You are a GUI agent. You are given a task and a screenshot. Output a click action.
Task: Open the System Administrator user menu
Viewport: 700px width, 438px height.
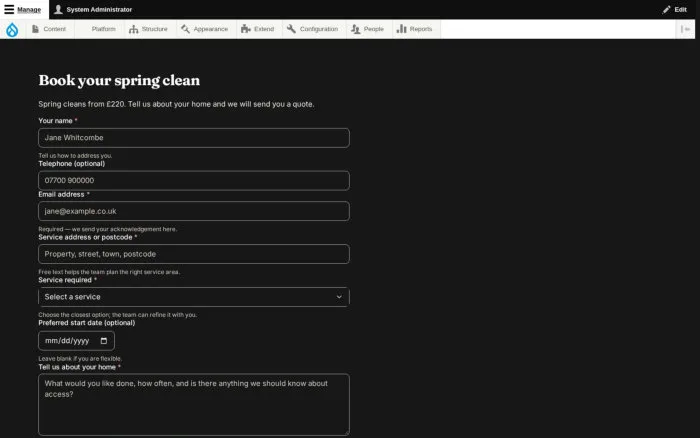click(93, 9)
